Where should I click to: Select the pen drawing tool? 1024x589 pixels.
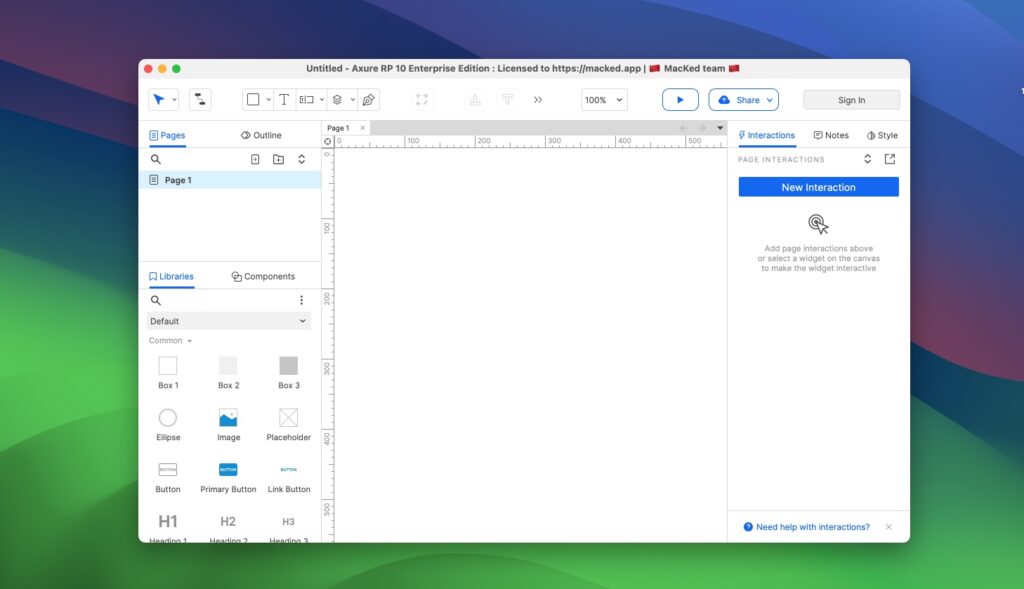368,98
